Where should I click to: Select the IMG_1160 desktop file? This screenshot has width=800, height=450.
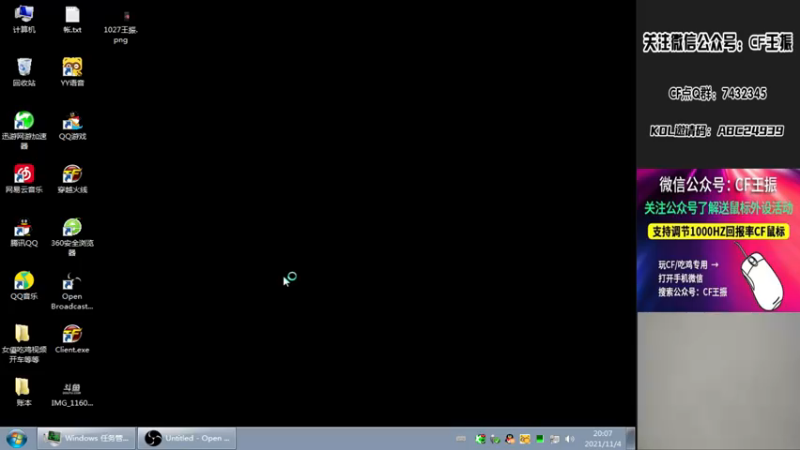72,394
